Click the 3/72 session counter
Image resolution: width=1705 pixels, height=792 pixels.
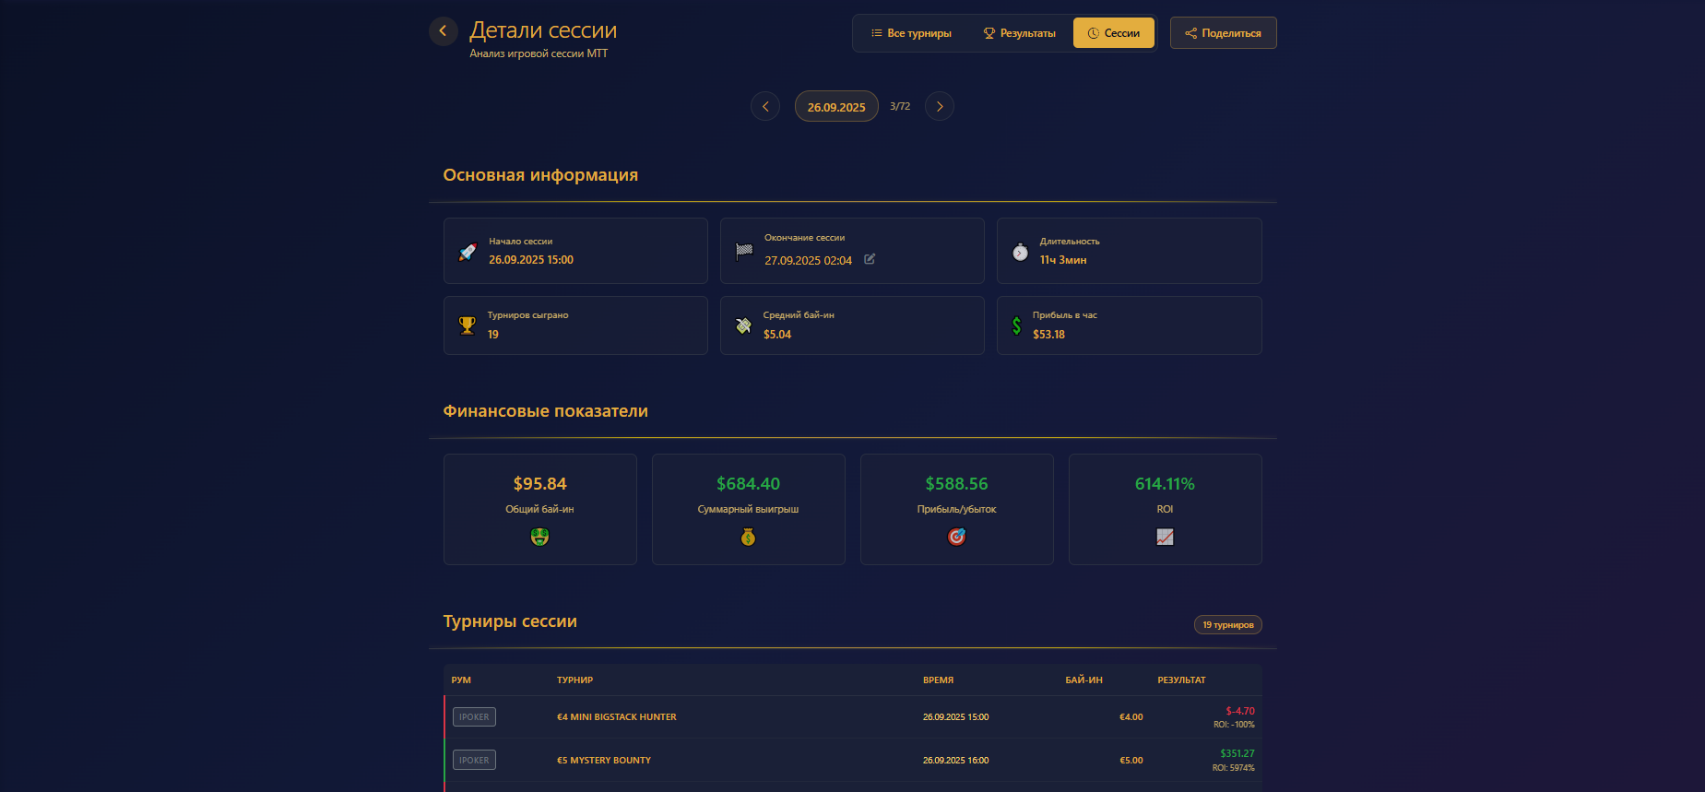click(900, 106)
